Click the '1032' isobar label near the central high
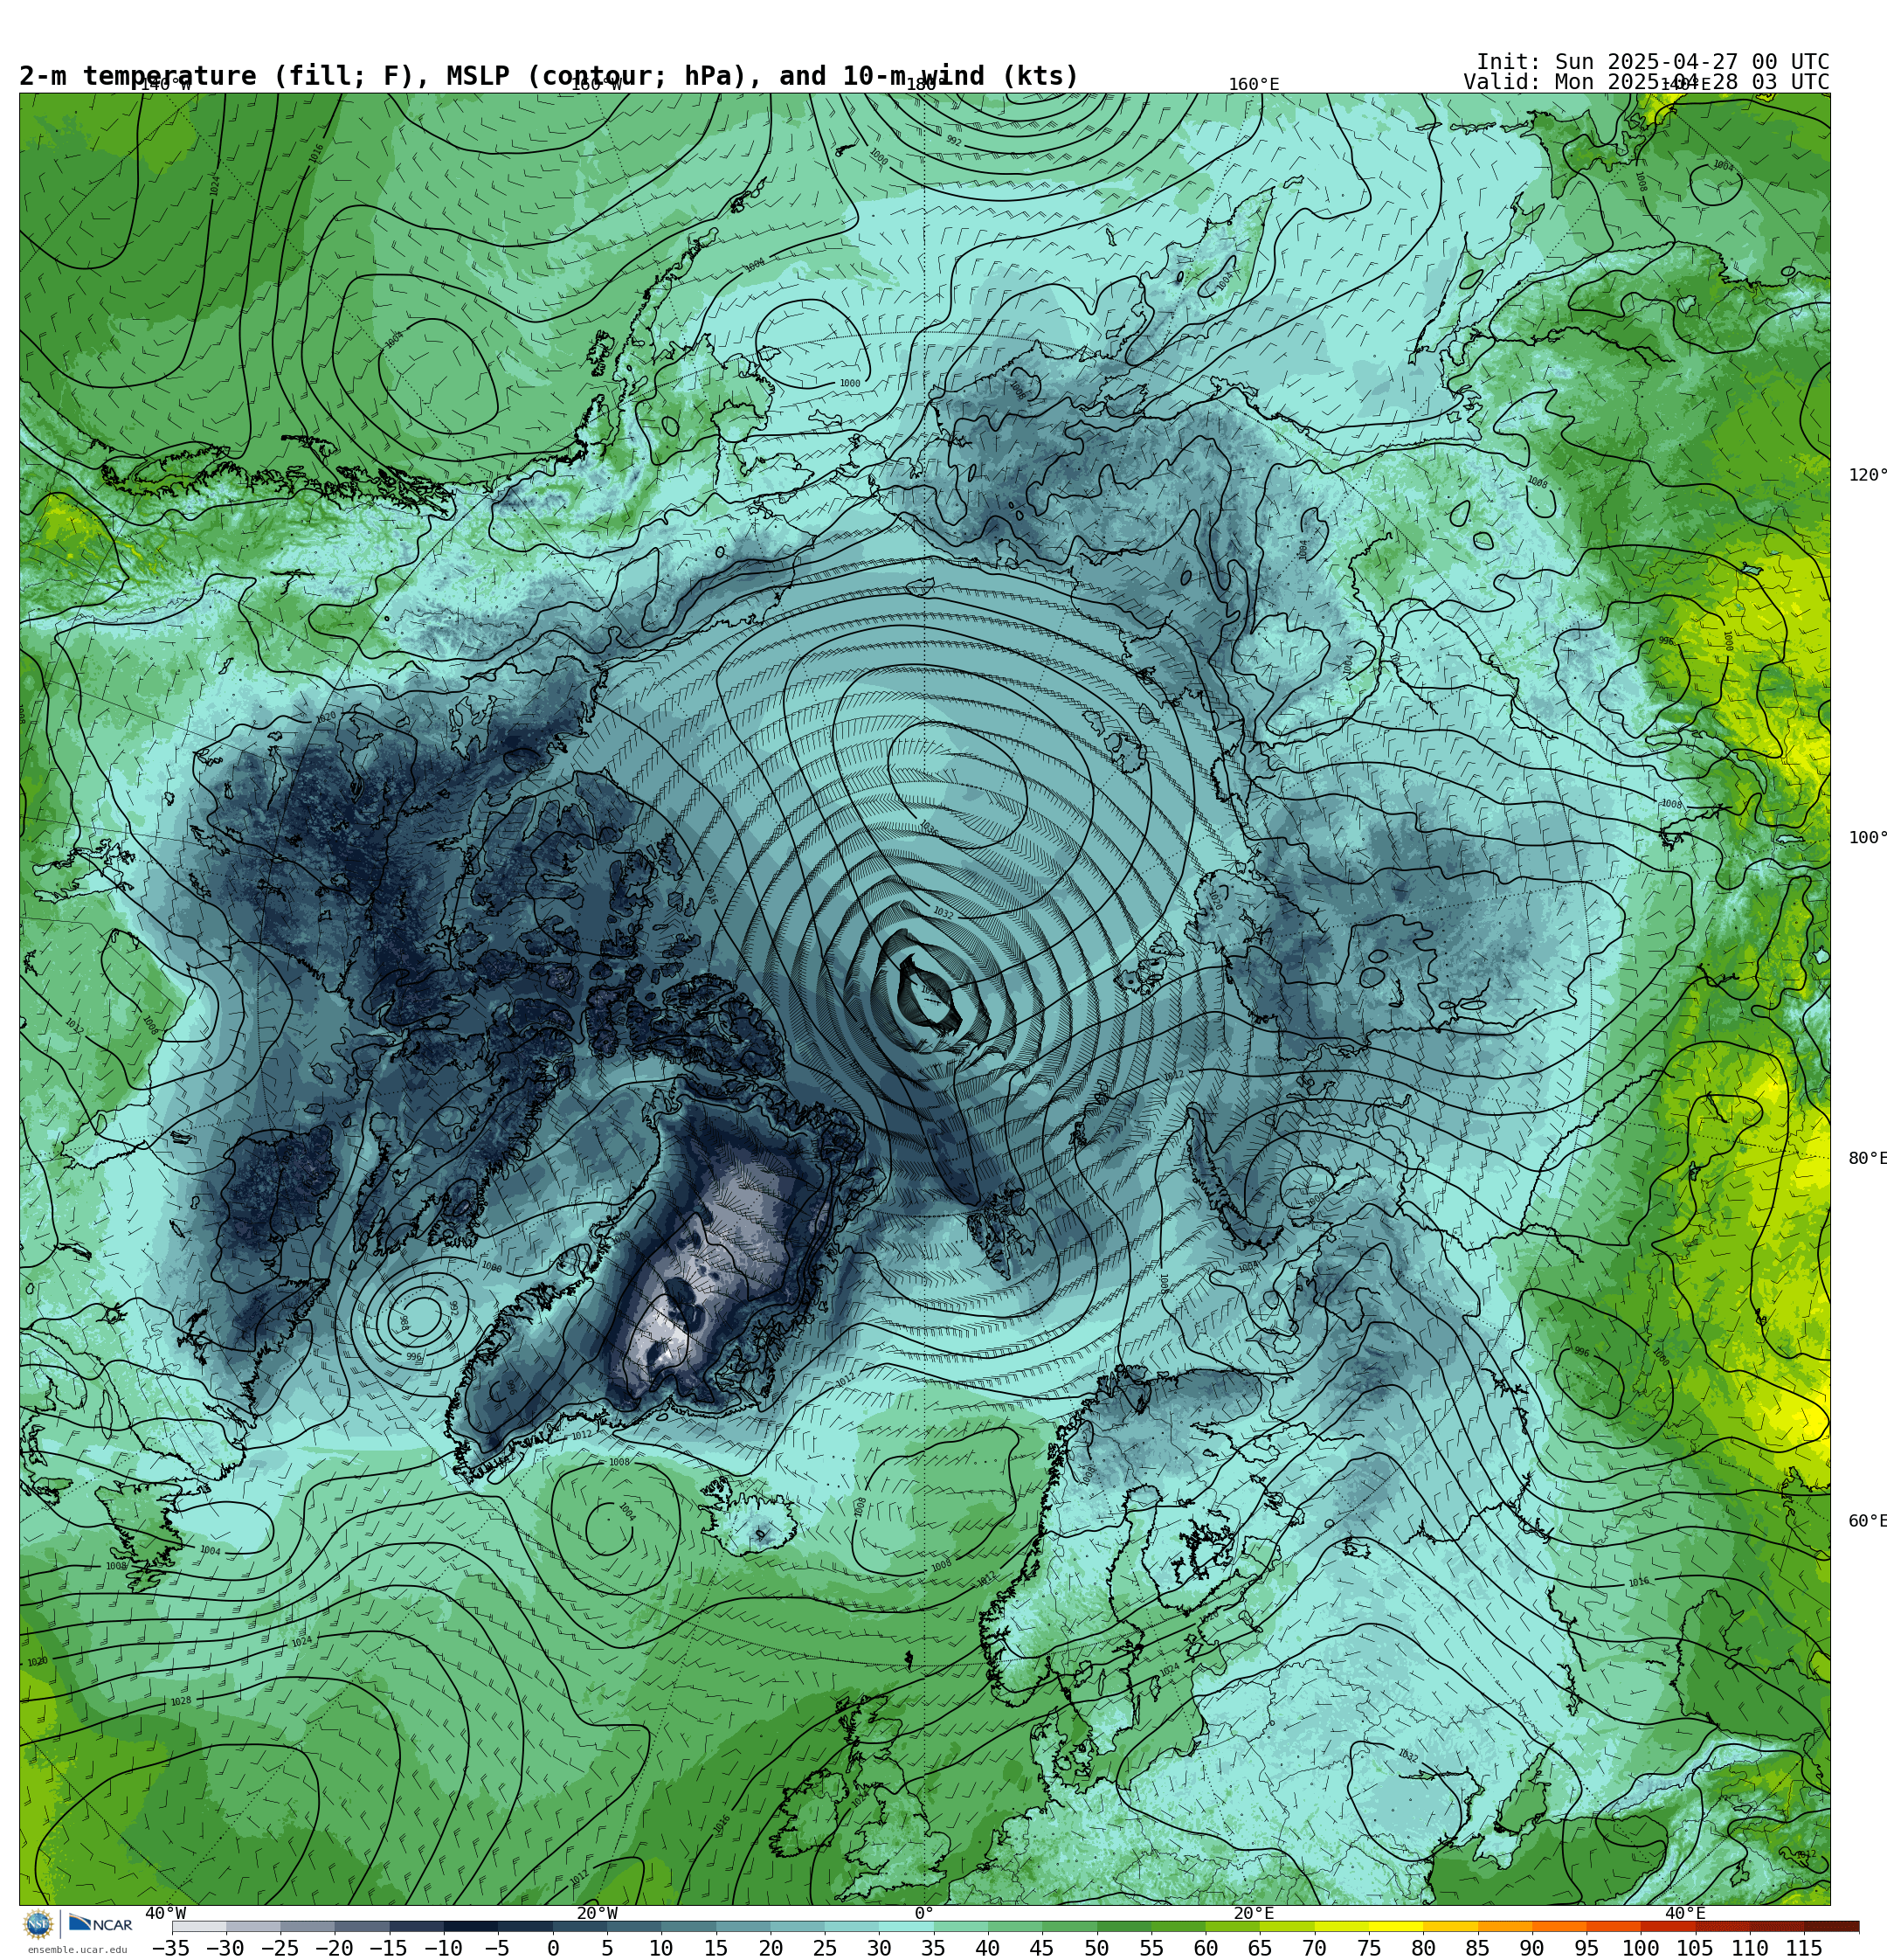This screenshot has width=1887, height=1960. tap(943, 913)
